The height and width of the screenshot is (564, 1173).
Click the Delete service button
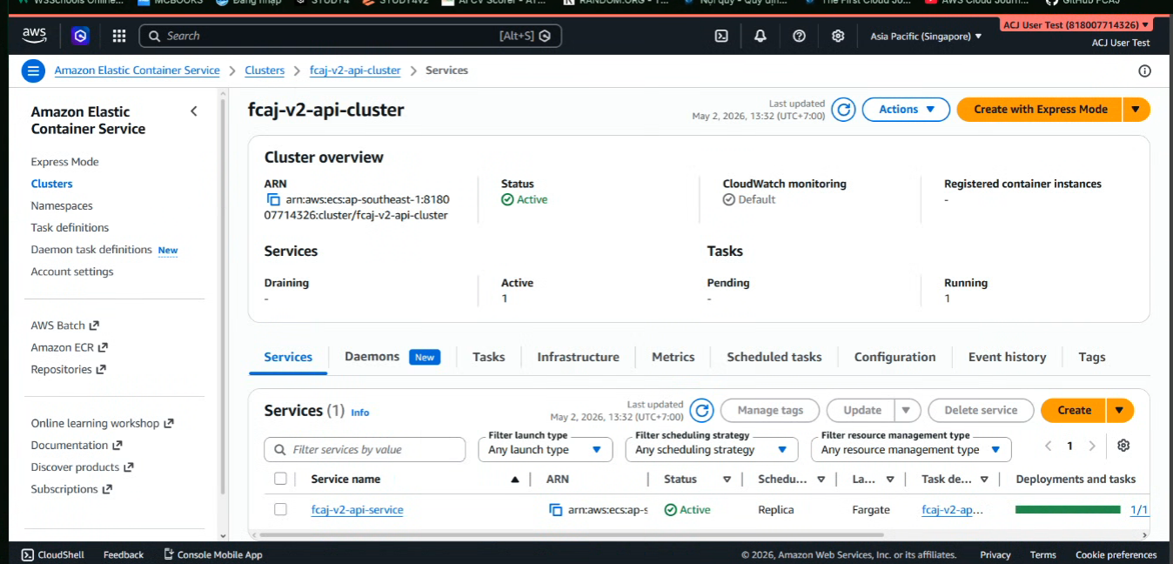pos(981,410)
